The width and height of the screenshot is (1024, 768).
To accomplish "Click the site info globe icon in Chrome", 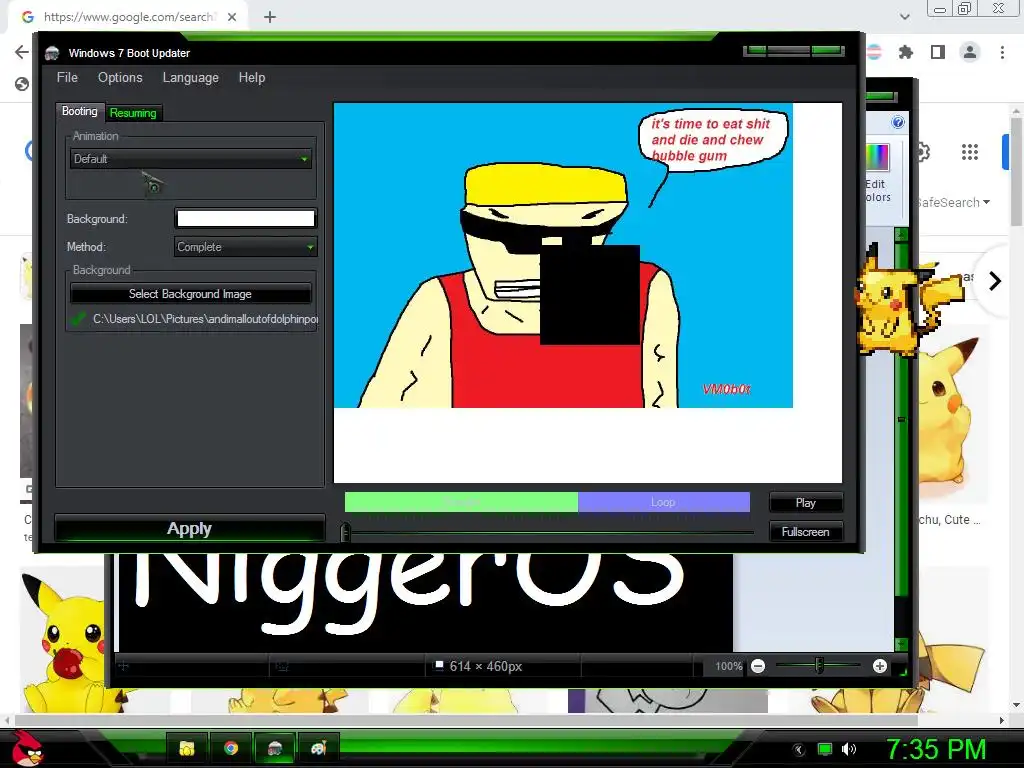I will (x=22, y=84).
